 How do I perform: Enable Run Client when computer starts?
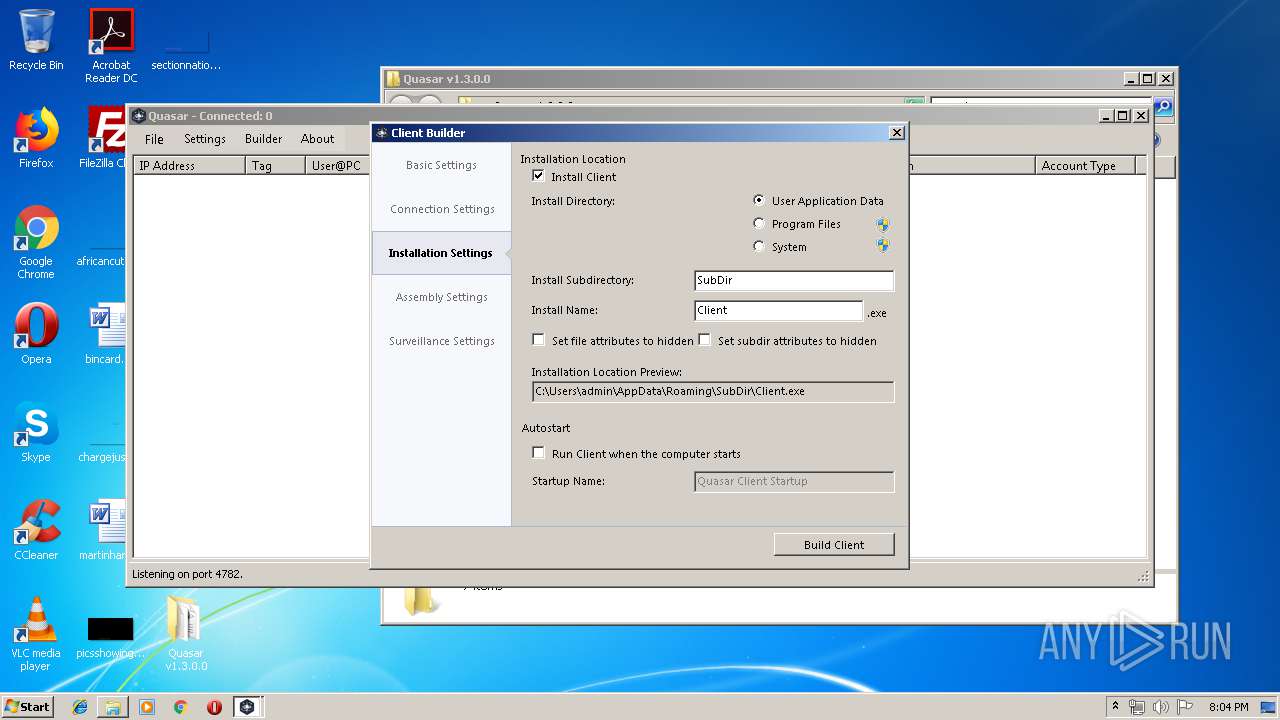(539, 453)
